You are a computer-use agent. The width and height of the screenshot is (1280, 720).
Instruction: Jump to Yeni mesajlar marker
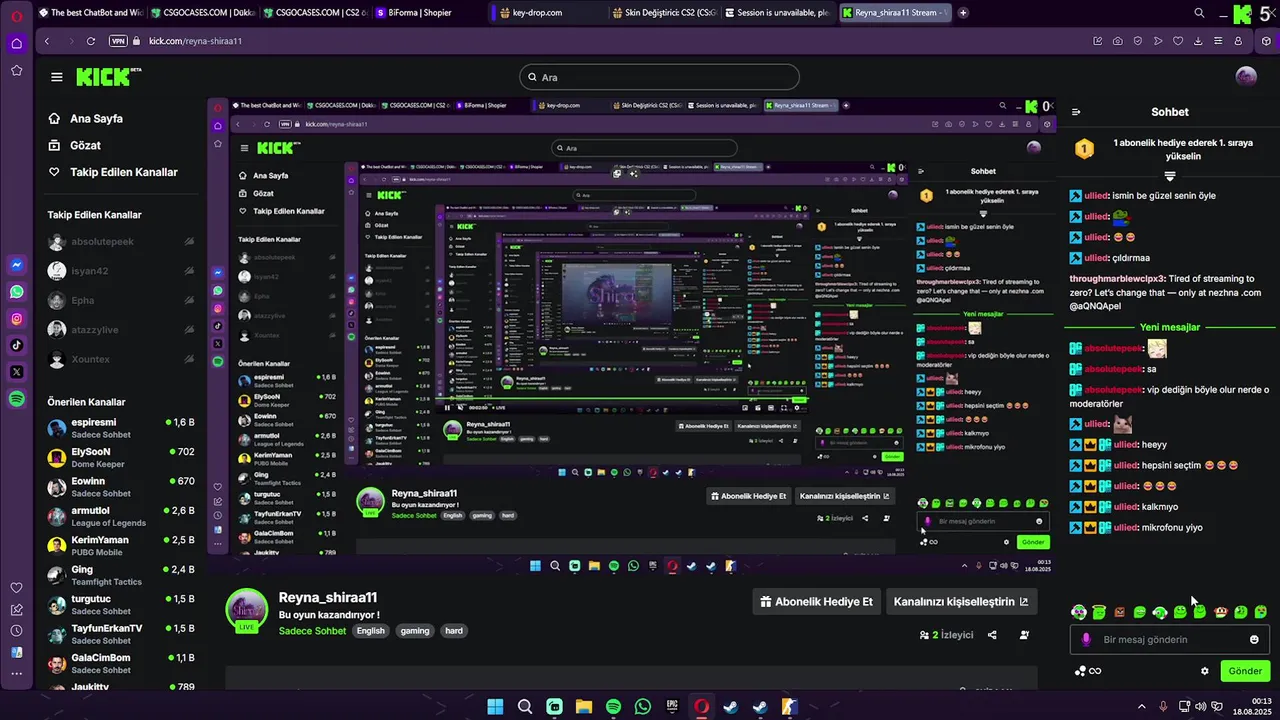coord(1169,327)
